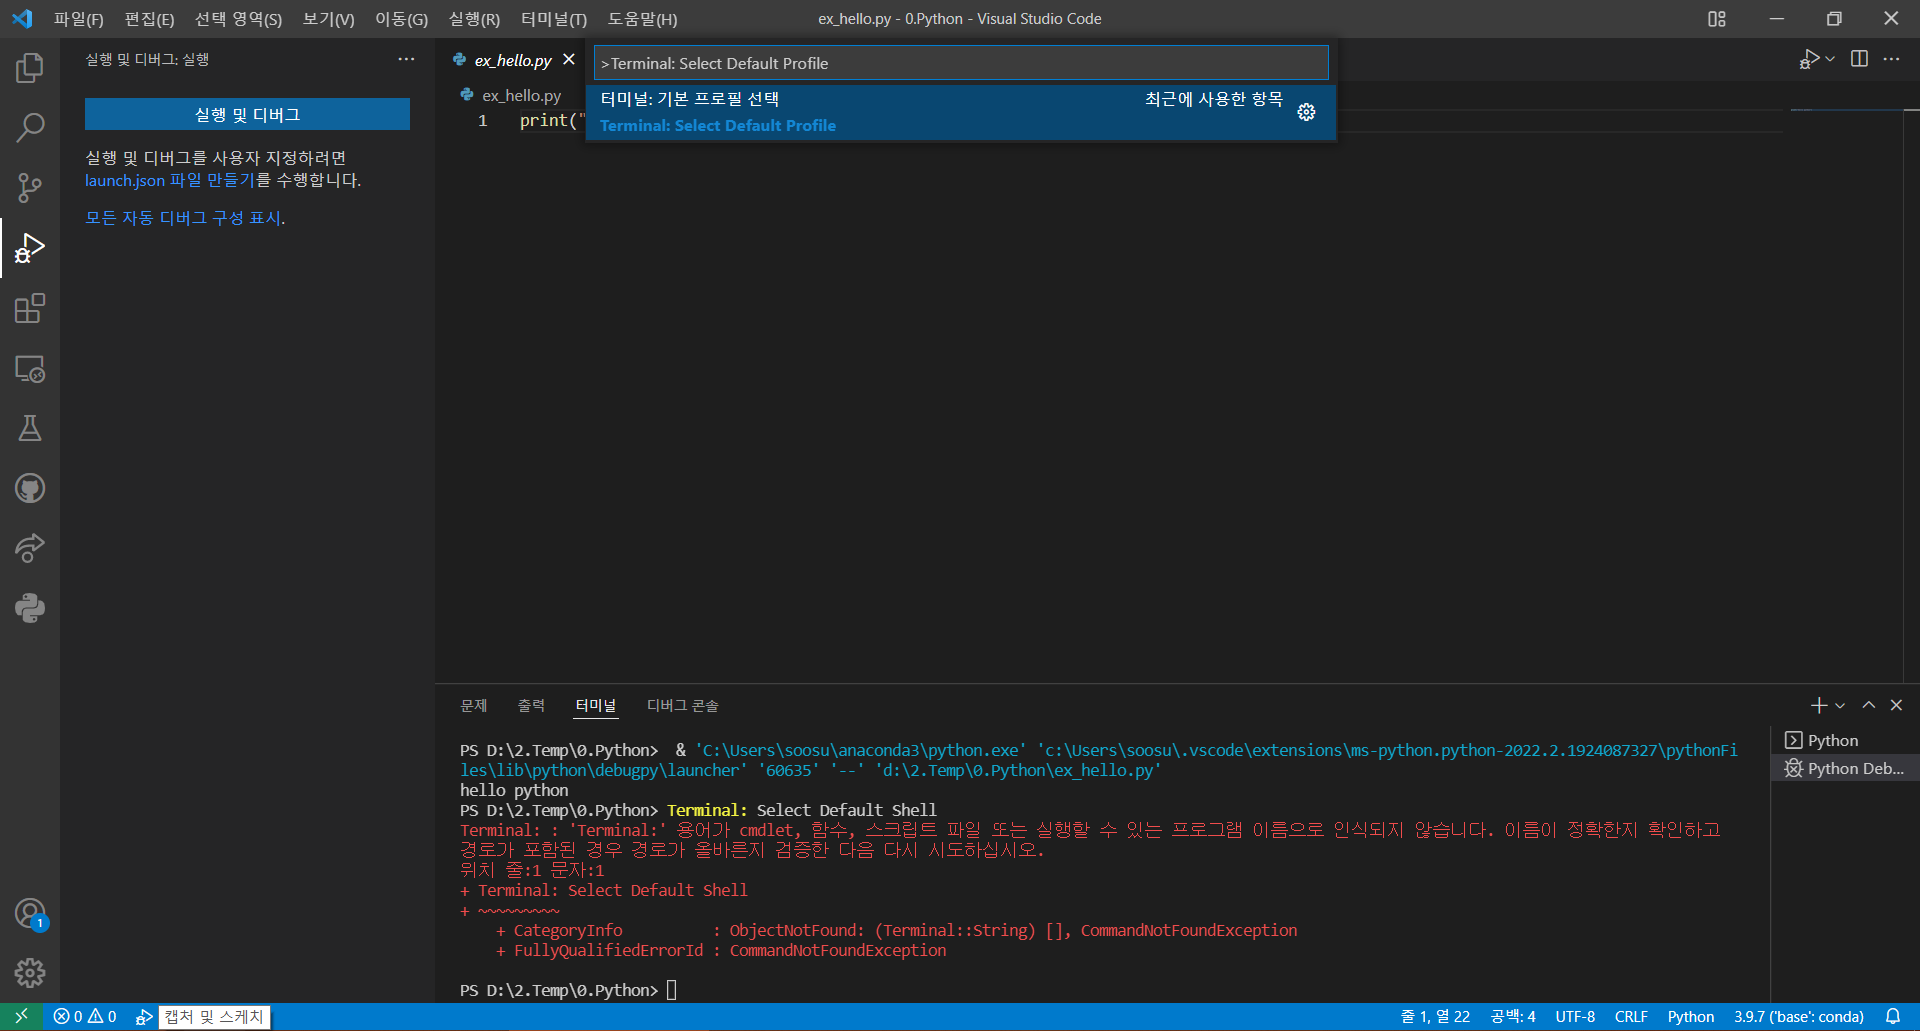The width and height of the screenshot is (1920, 1031).
Task: Open line and column indicator 줄 1, 열 22
Action: click(1435, 1016)
